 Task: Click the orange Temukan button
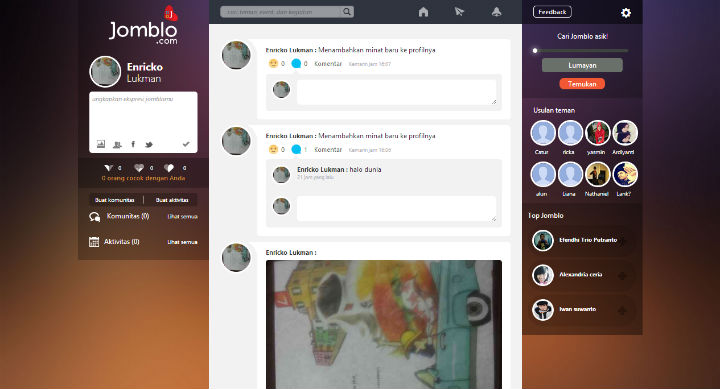click(x=582, y=84)
